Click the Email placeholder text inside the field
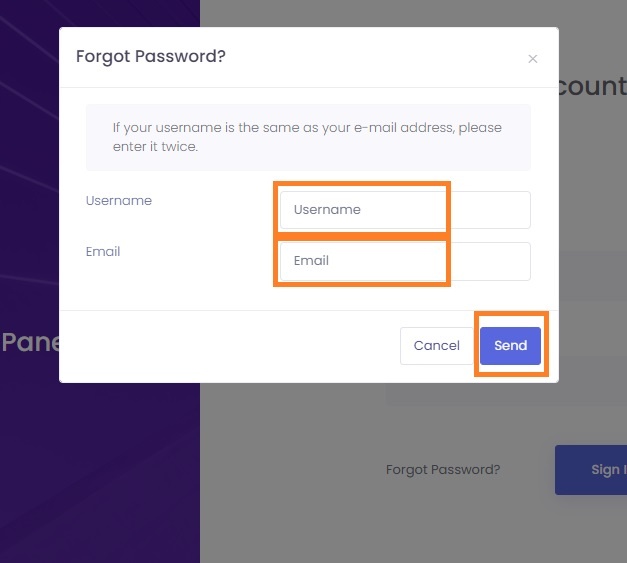Screen dimensions: 627x563 coord(311,261)
